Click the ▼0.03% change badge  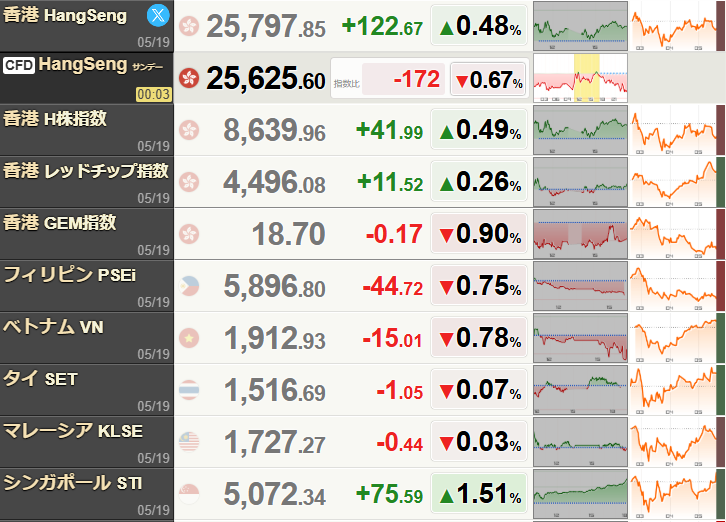[479, 441]
